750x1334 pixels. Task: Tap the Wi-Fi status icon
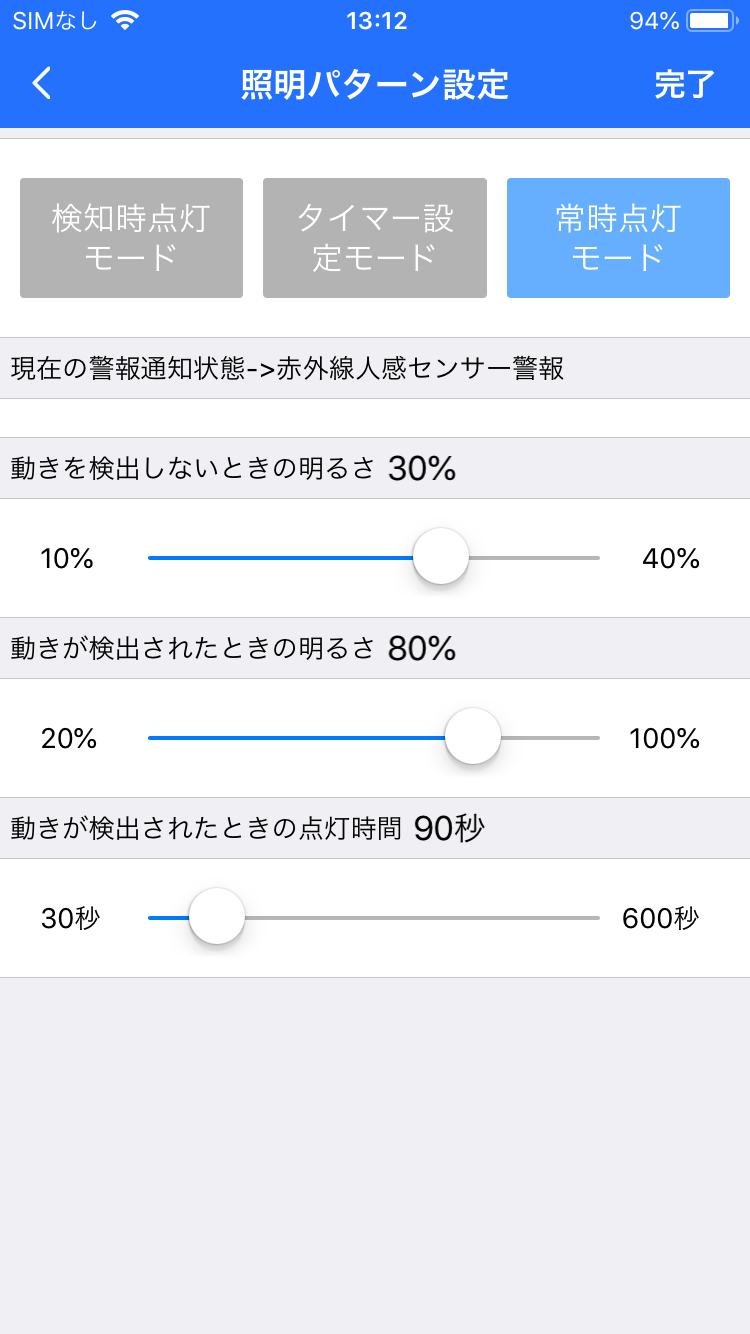(x=125, y=21)
